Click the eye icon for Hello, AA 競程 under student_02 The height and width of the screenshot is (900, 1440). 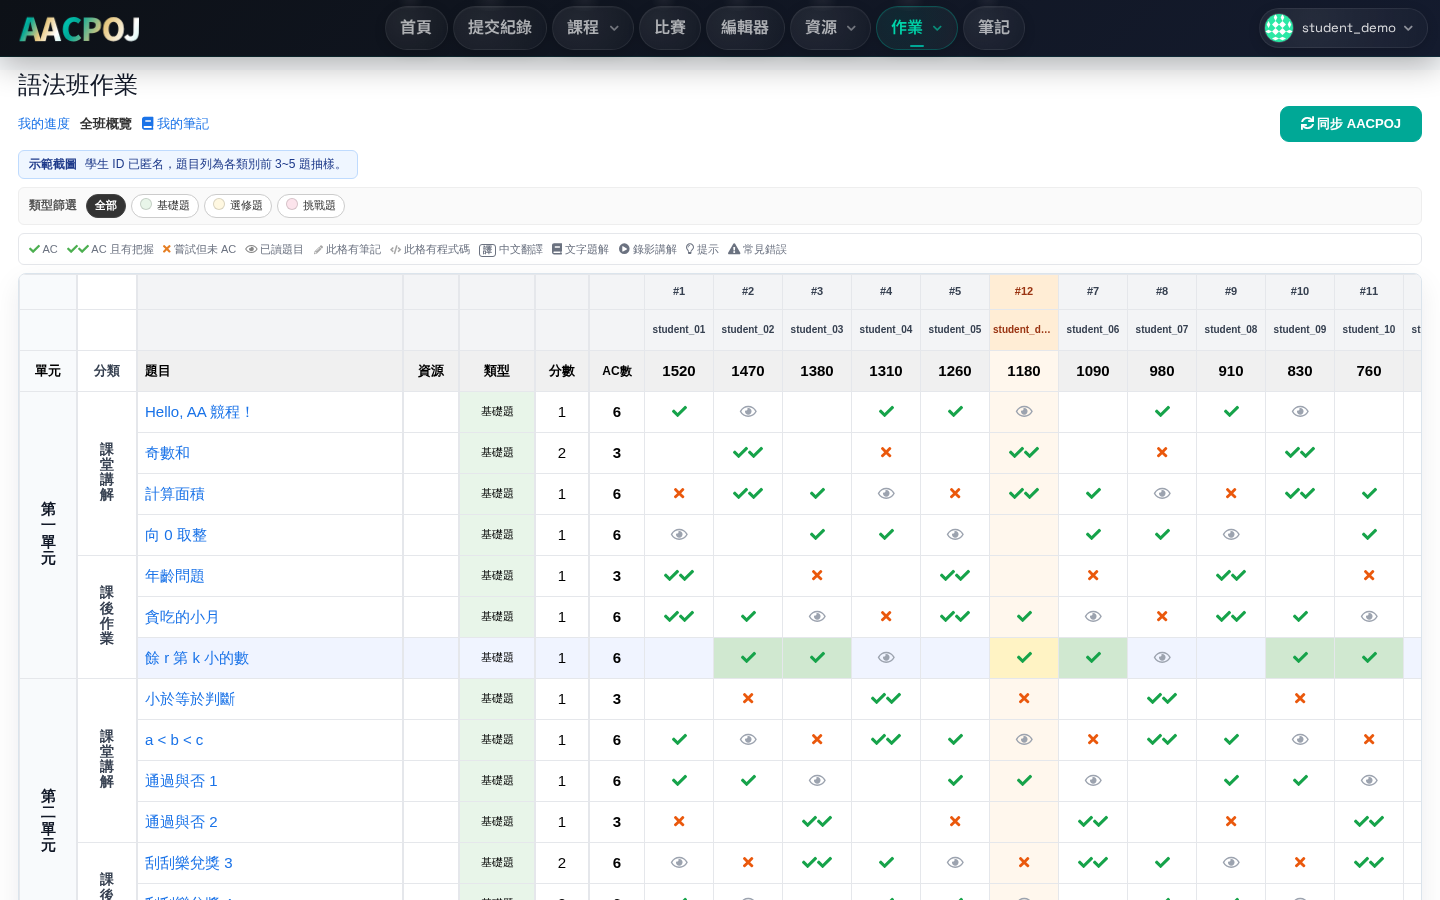[748, 411]
